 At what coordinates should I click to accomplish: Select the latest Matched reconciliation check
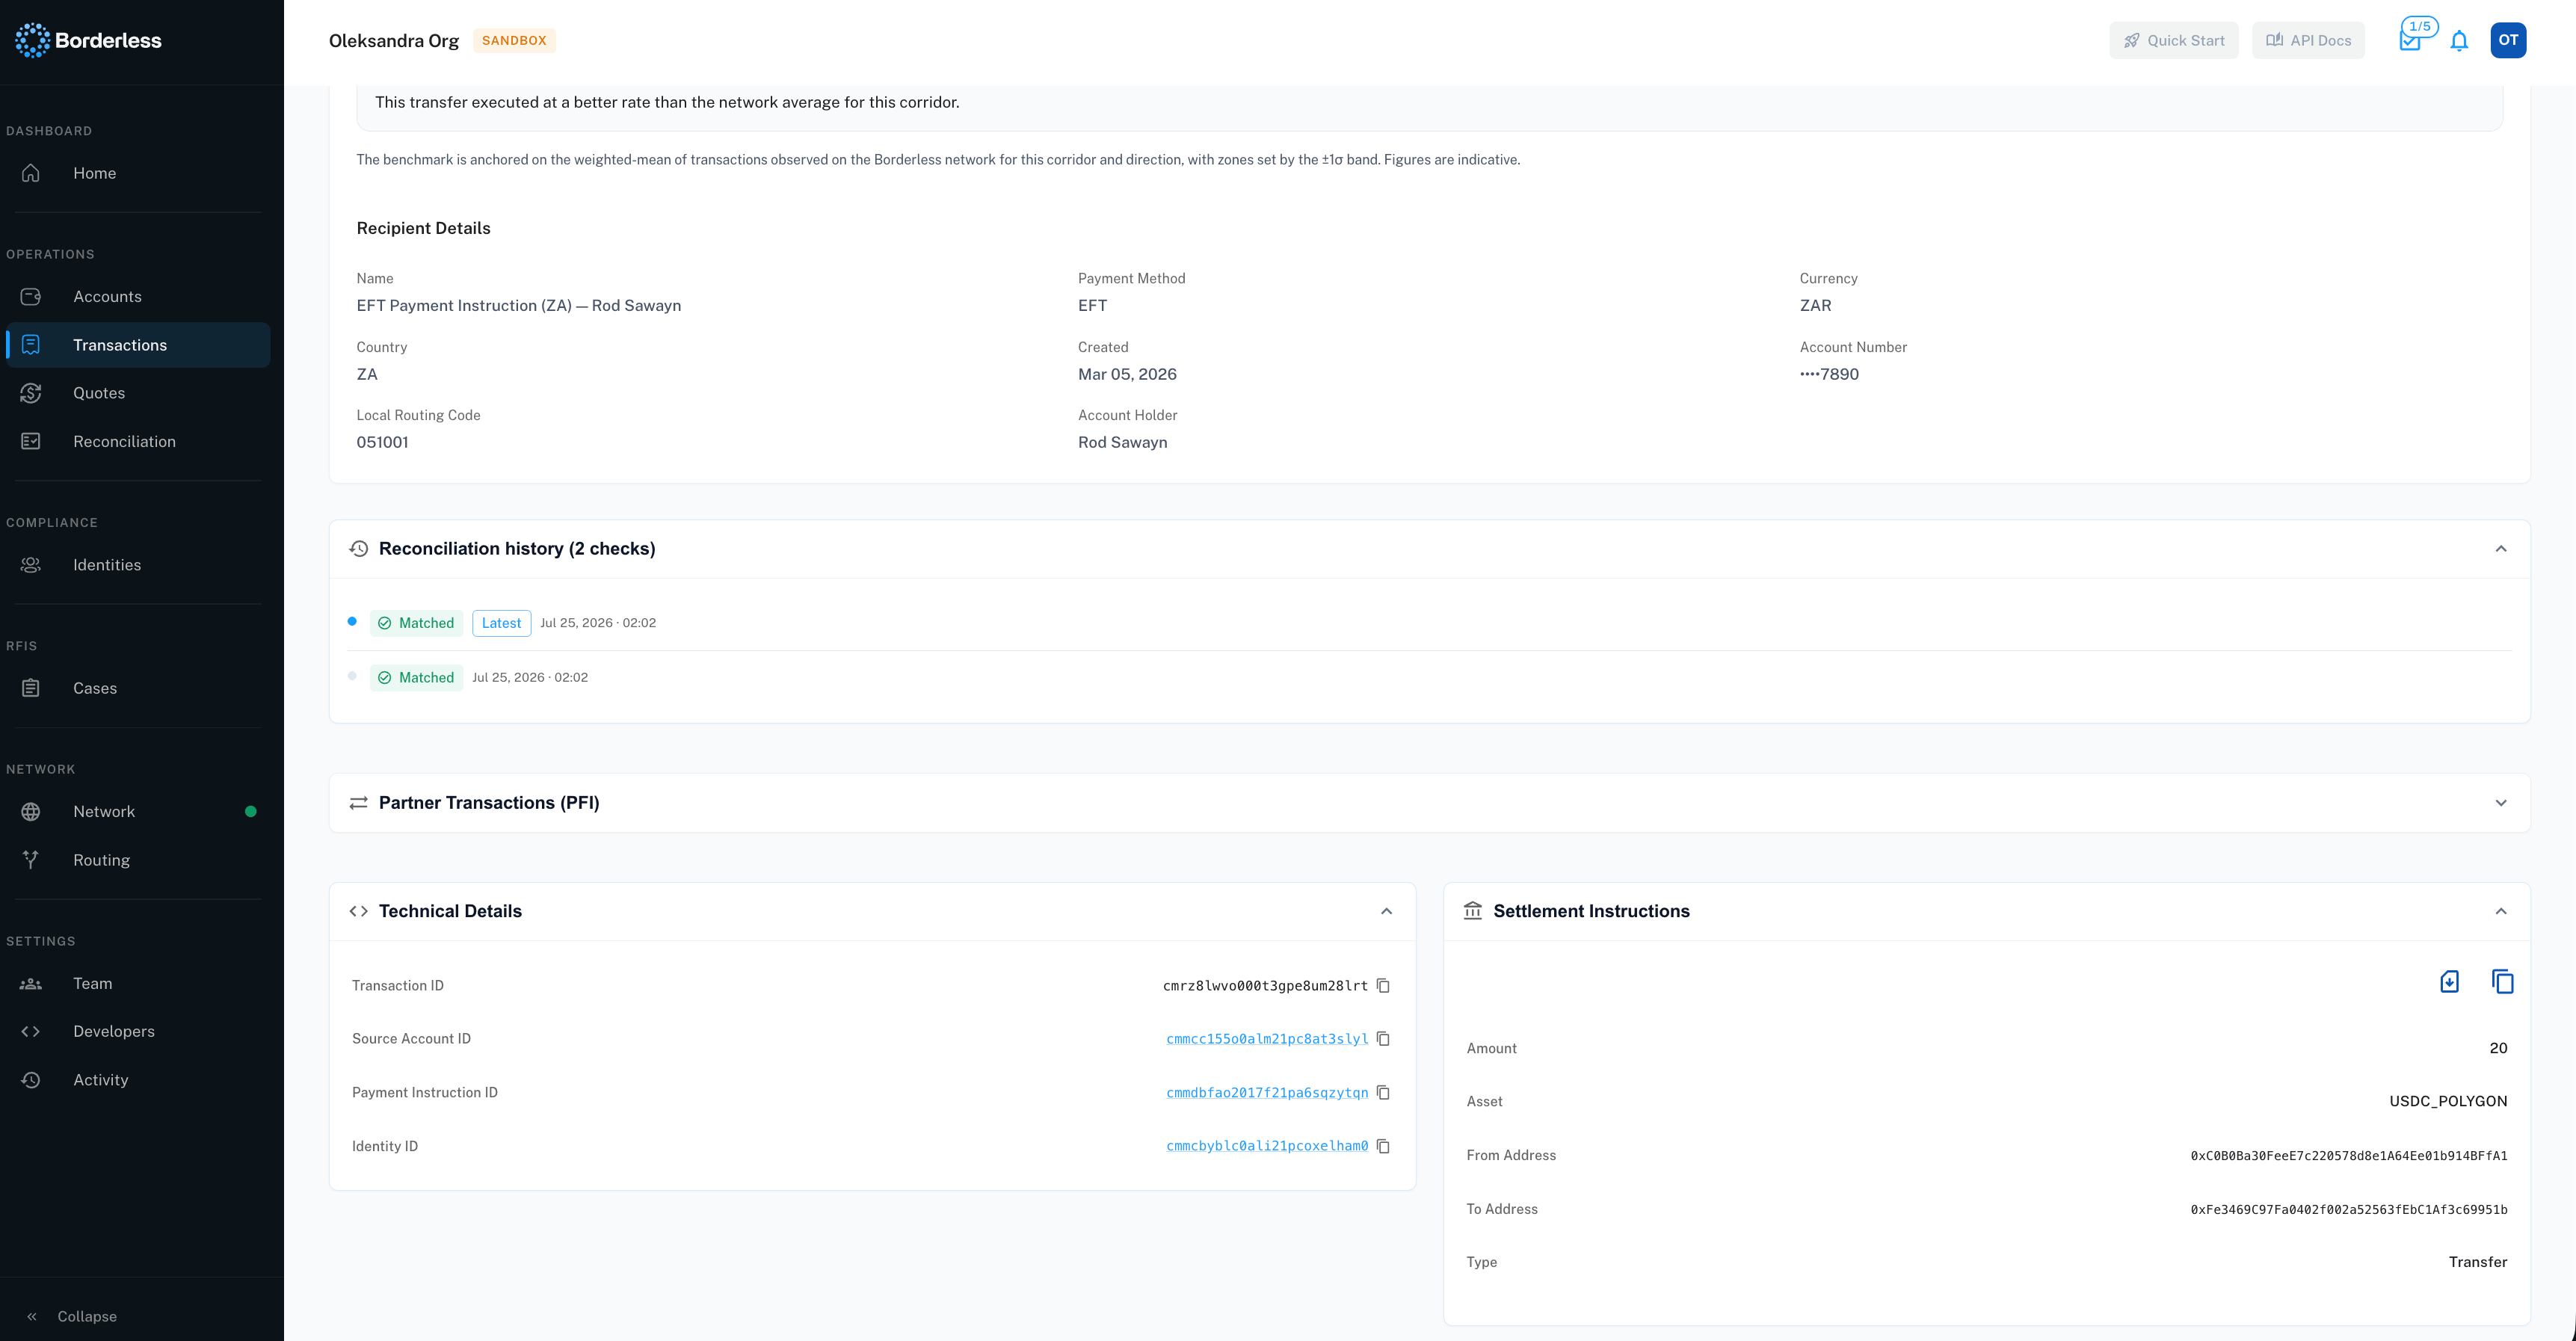coord(416,623)
